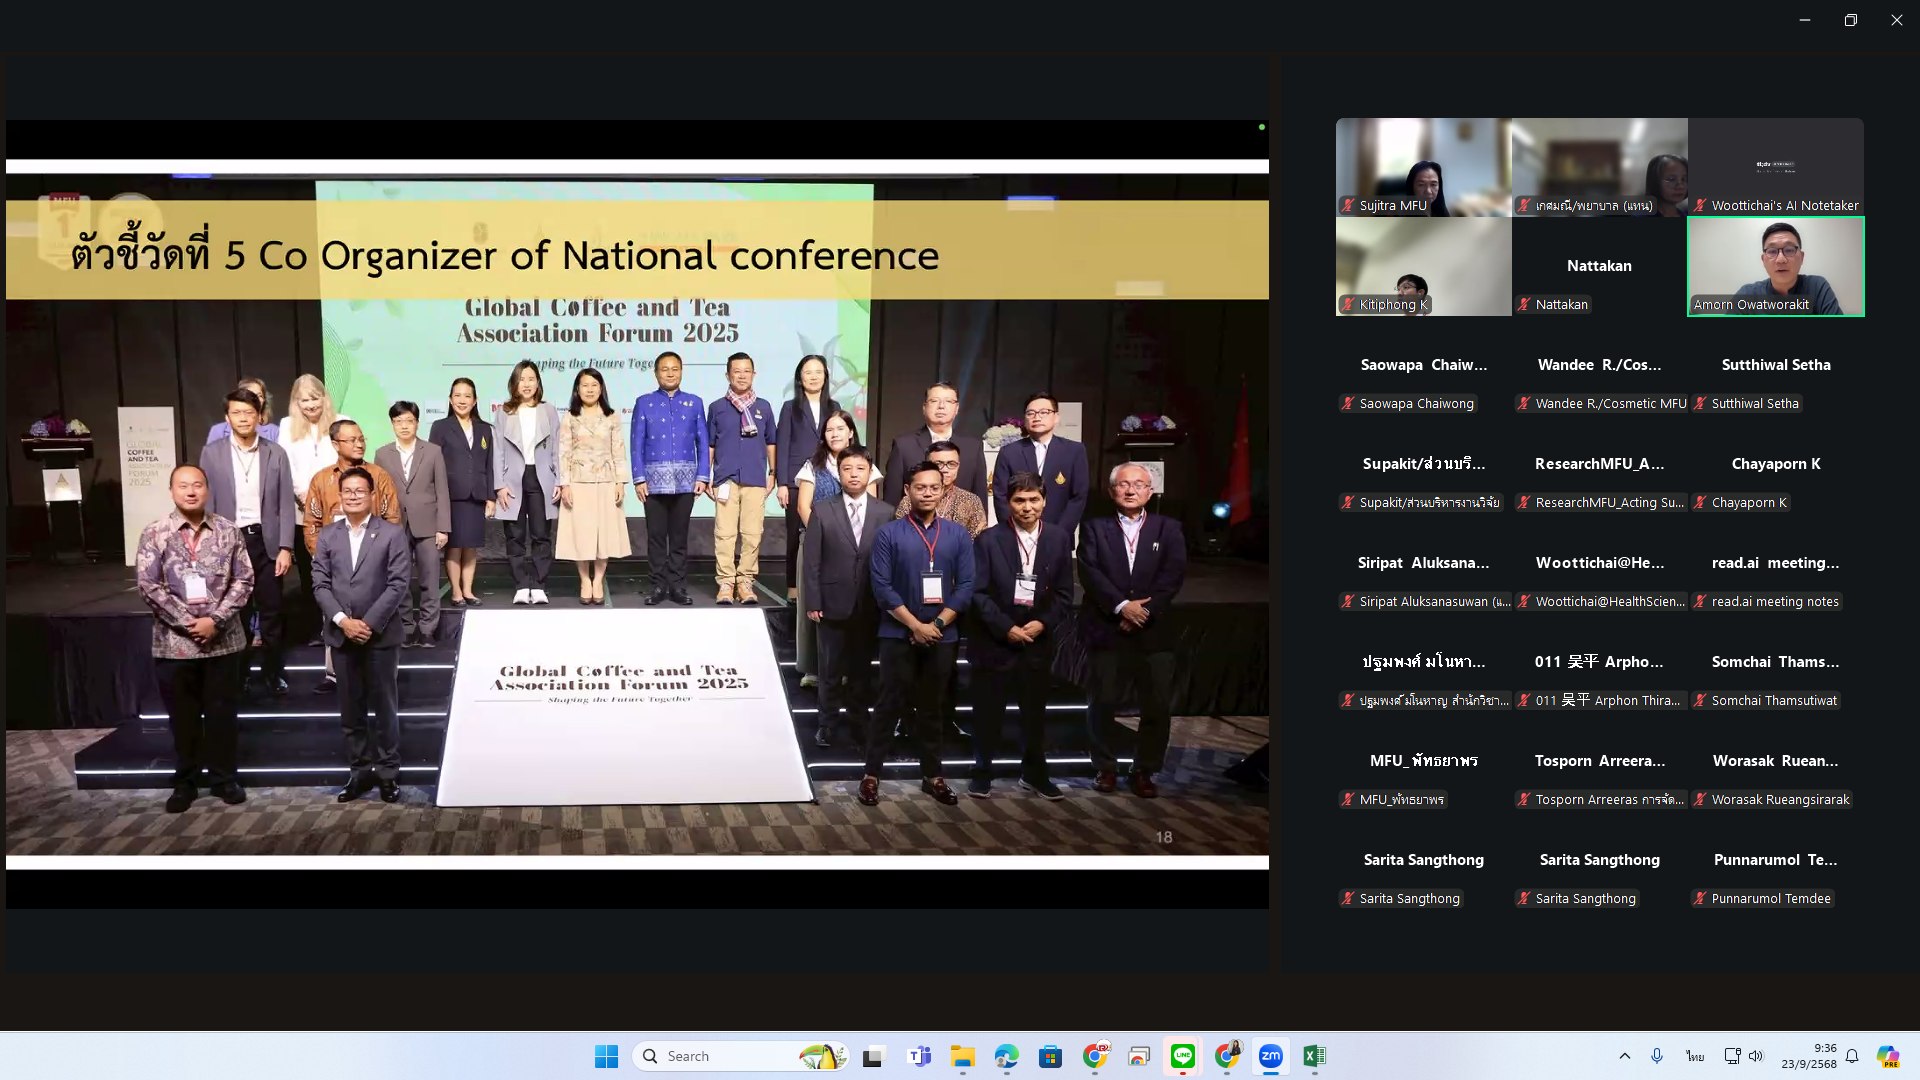This screenshot has height=1080, width=1920.
Task: Open Task View in the taskbar
Action: tap(874, 1056)
